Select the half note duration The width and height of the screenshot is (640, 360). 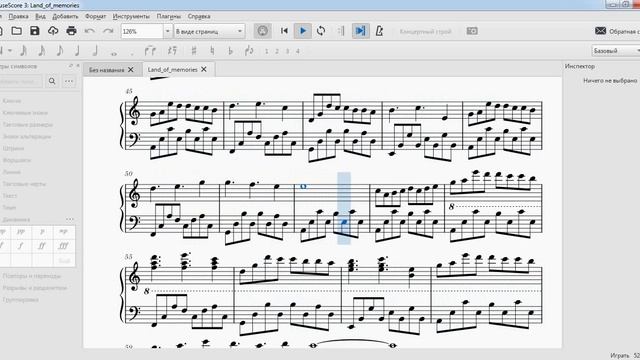[x=95, y=51]
